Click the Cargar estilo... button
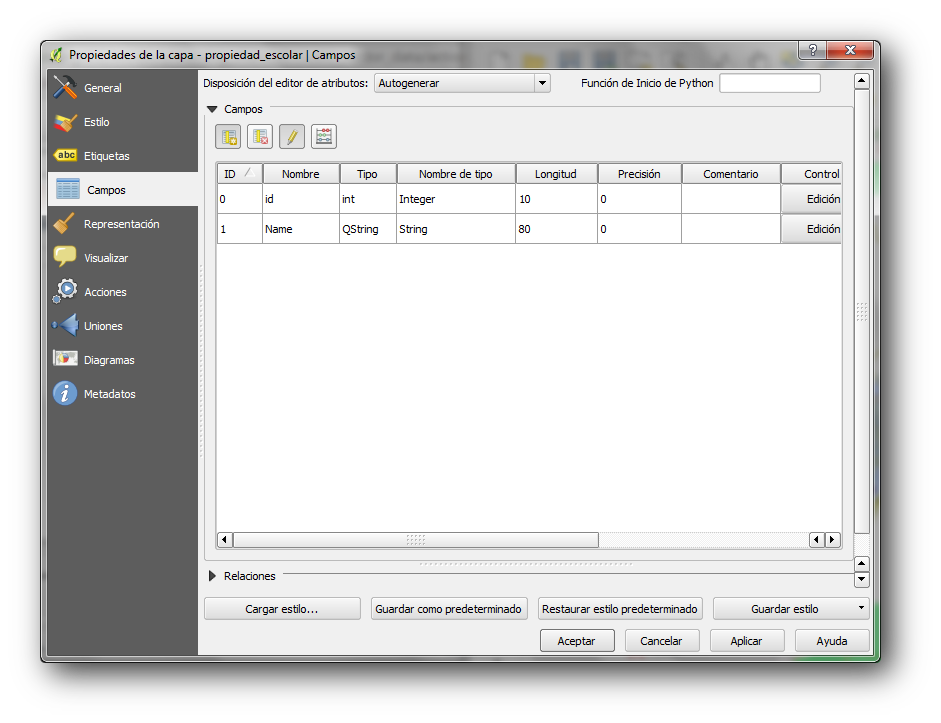 coord(282,609)
